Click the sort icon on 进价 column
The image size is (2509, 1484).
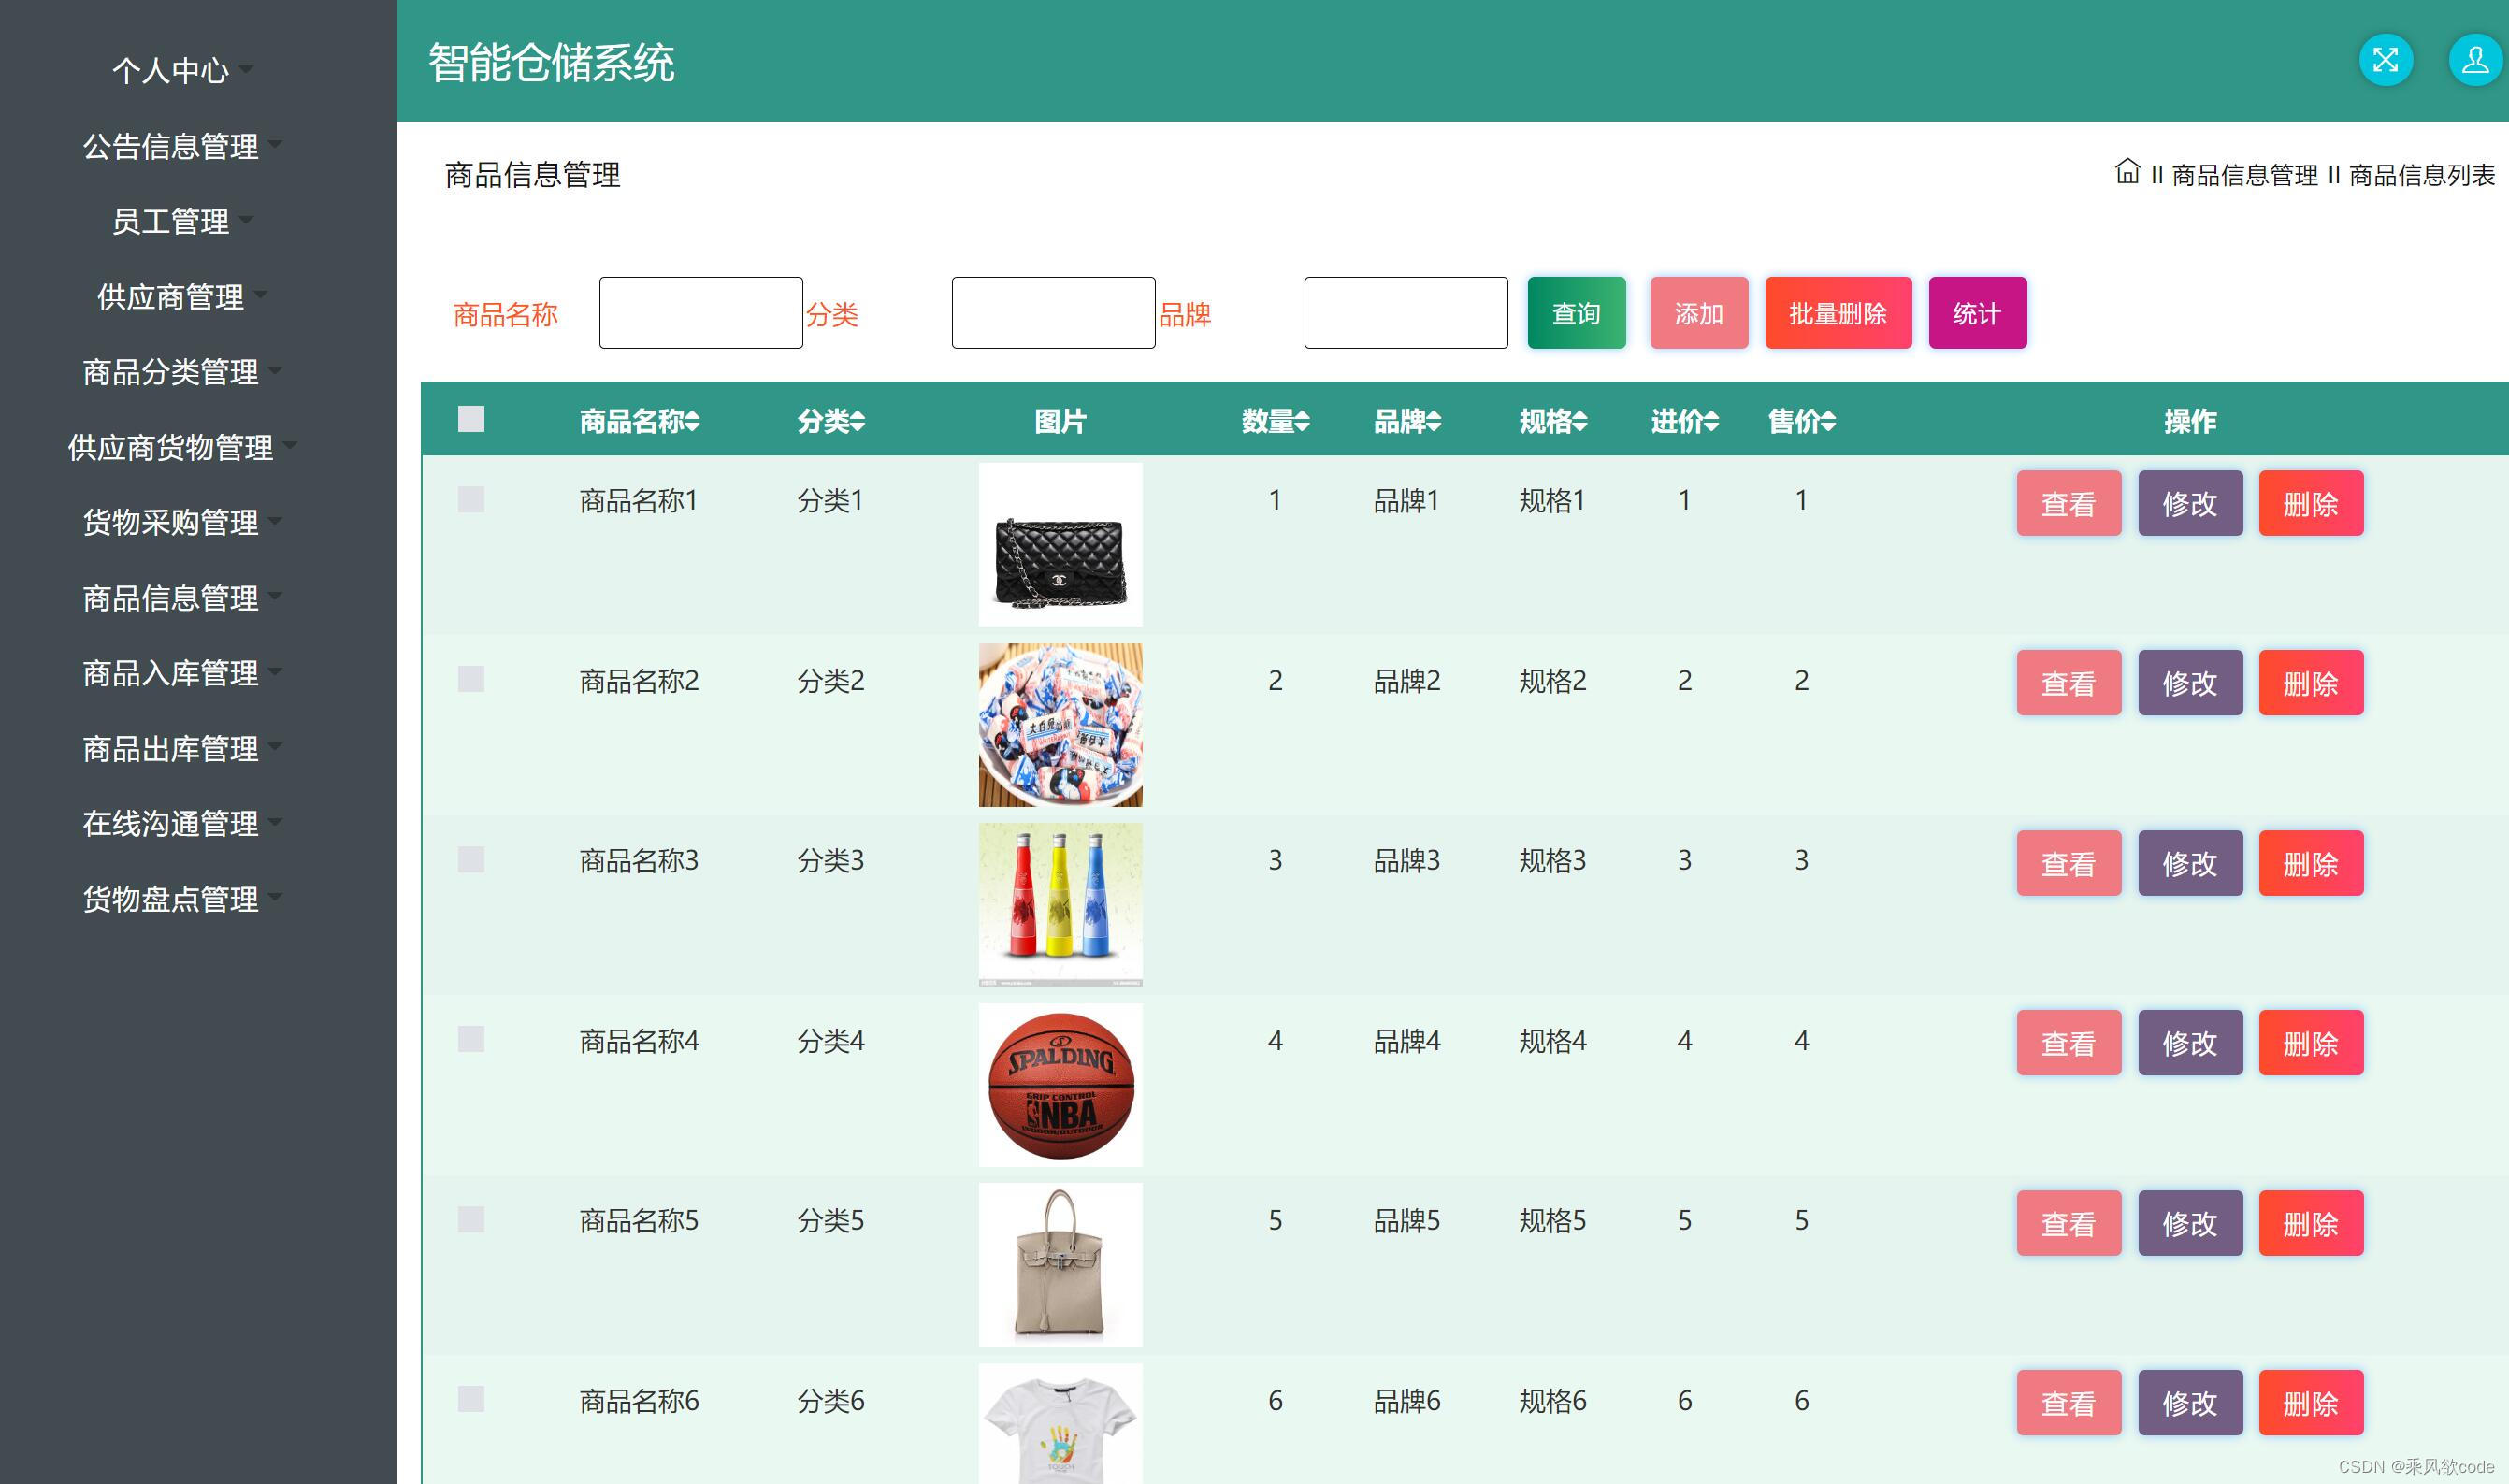pos(1710,422)
